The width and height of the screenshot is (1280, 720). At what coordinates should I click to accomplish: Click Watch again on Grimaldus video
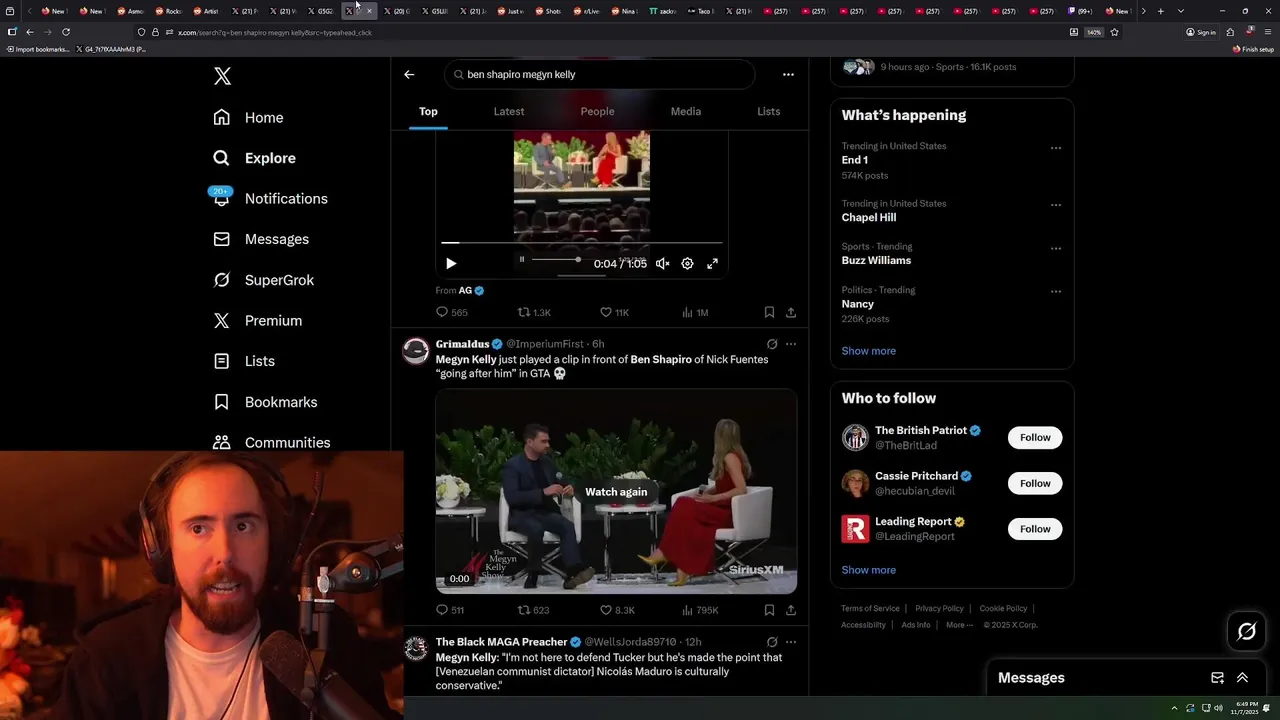click(616, 492)
